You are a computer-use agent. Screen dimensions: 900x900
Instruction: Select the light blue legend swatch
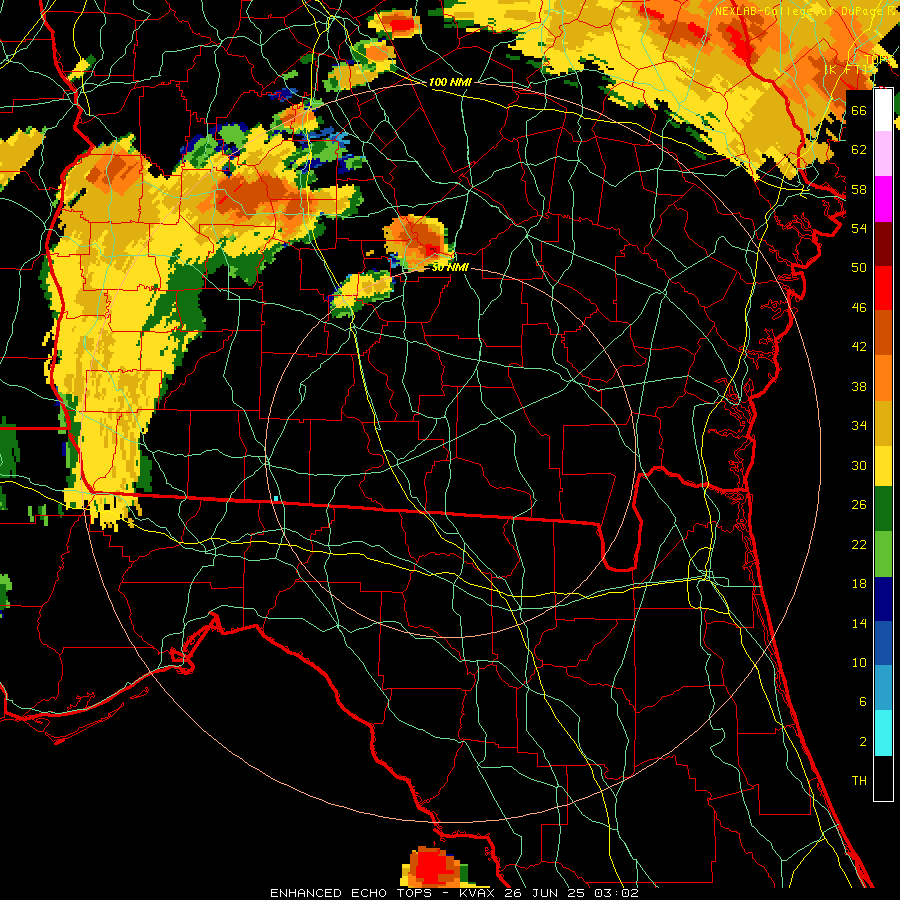point(883,688)
